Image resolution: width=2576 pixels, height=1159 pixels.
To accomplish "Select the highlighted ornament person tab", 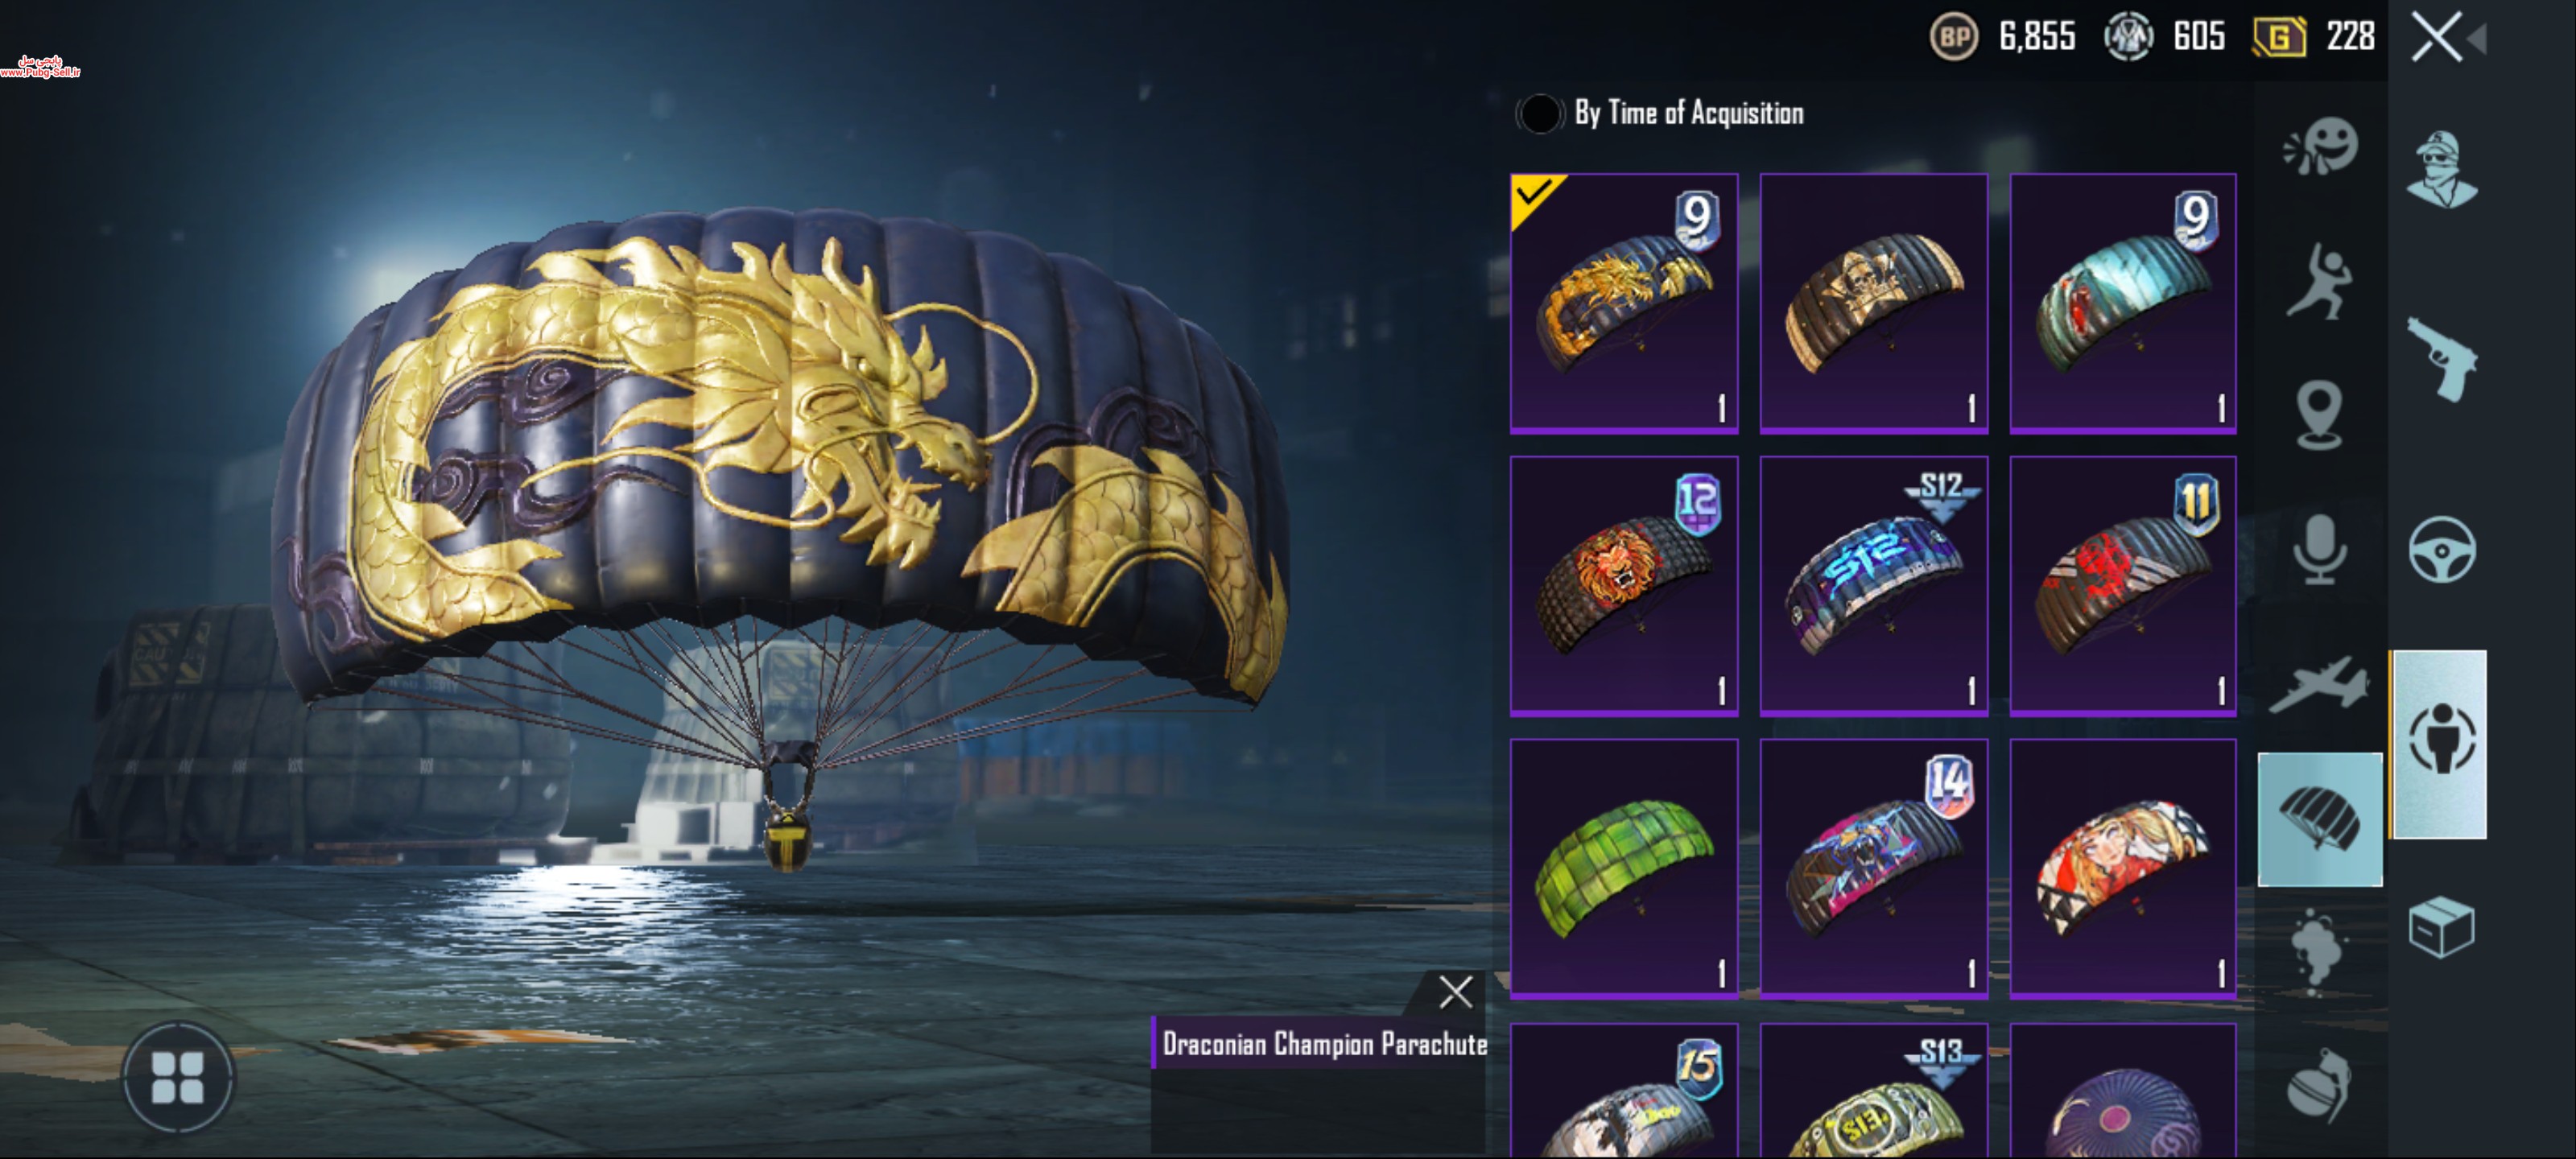I will point(2439,743).
